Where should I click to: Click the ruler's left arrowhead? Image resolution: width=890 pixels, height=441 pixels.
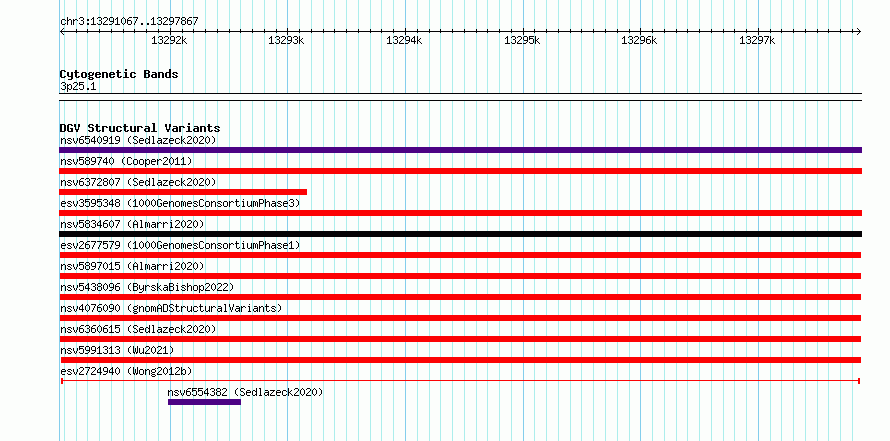tap(62, 31)
